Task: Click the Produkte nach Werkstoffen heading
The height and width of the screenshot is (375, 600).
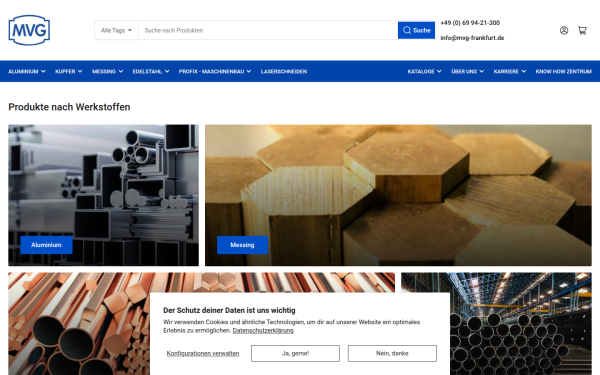Action: point(69,107)
